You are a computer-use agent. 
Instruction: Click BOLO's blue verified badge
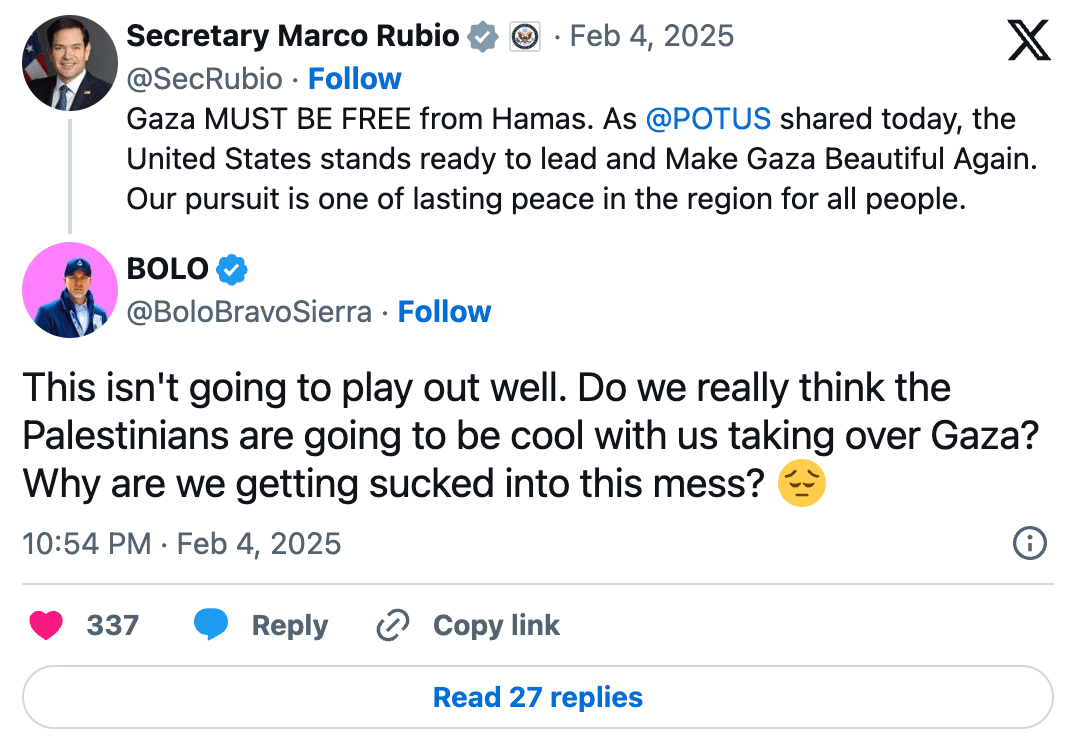(232, 269)
